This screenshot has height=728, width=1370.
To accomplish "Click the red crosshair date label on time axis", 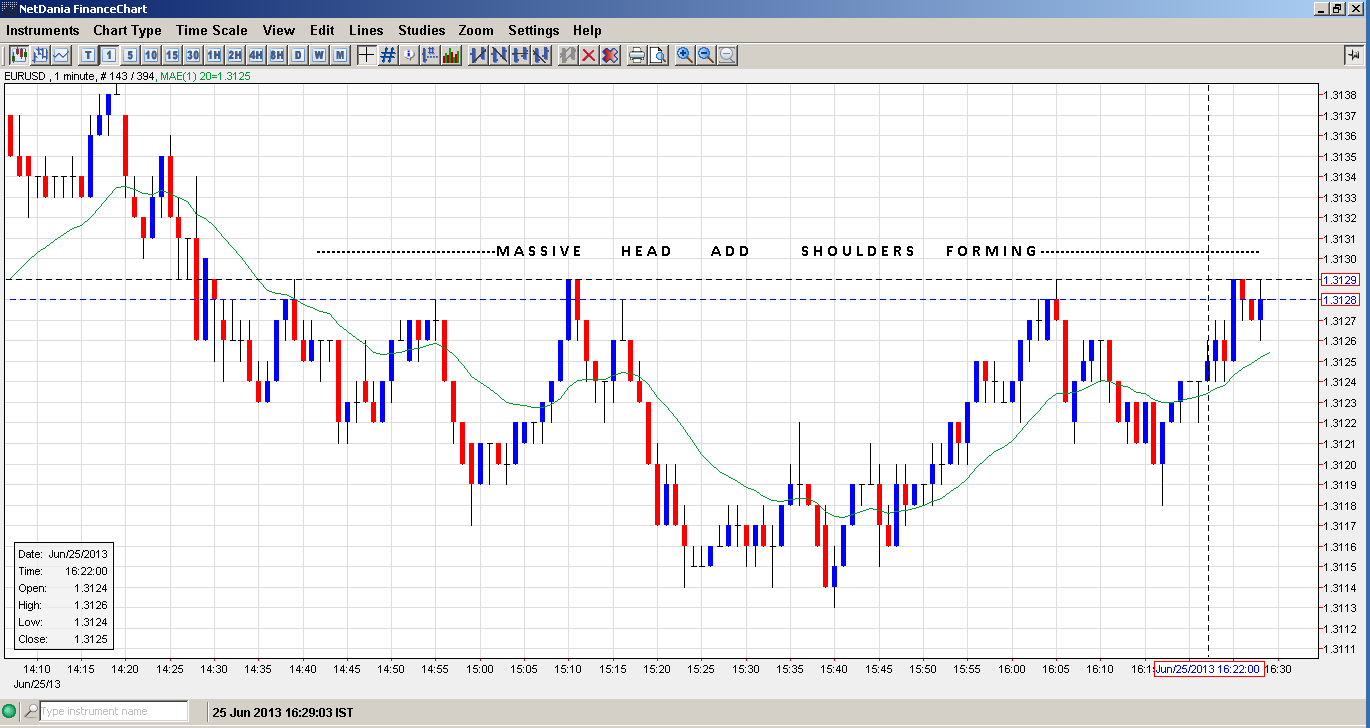I will (1209, 669).
